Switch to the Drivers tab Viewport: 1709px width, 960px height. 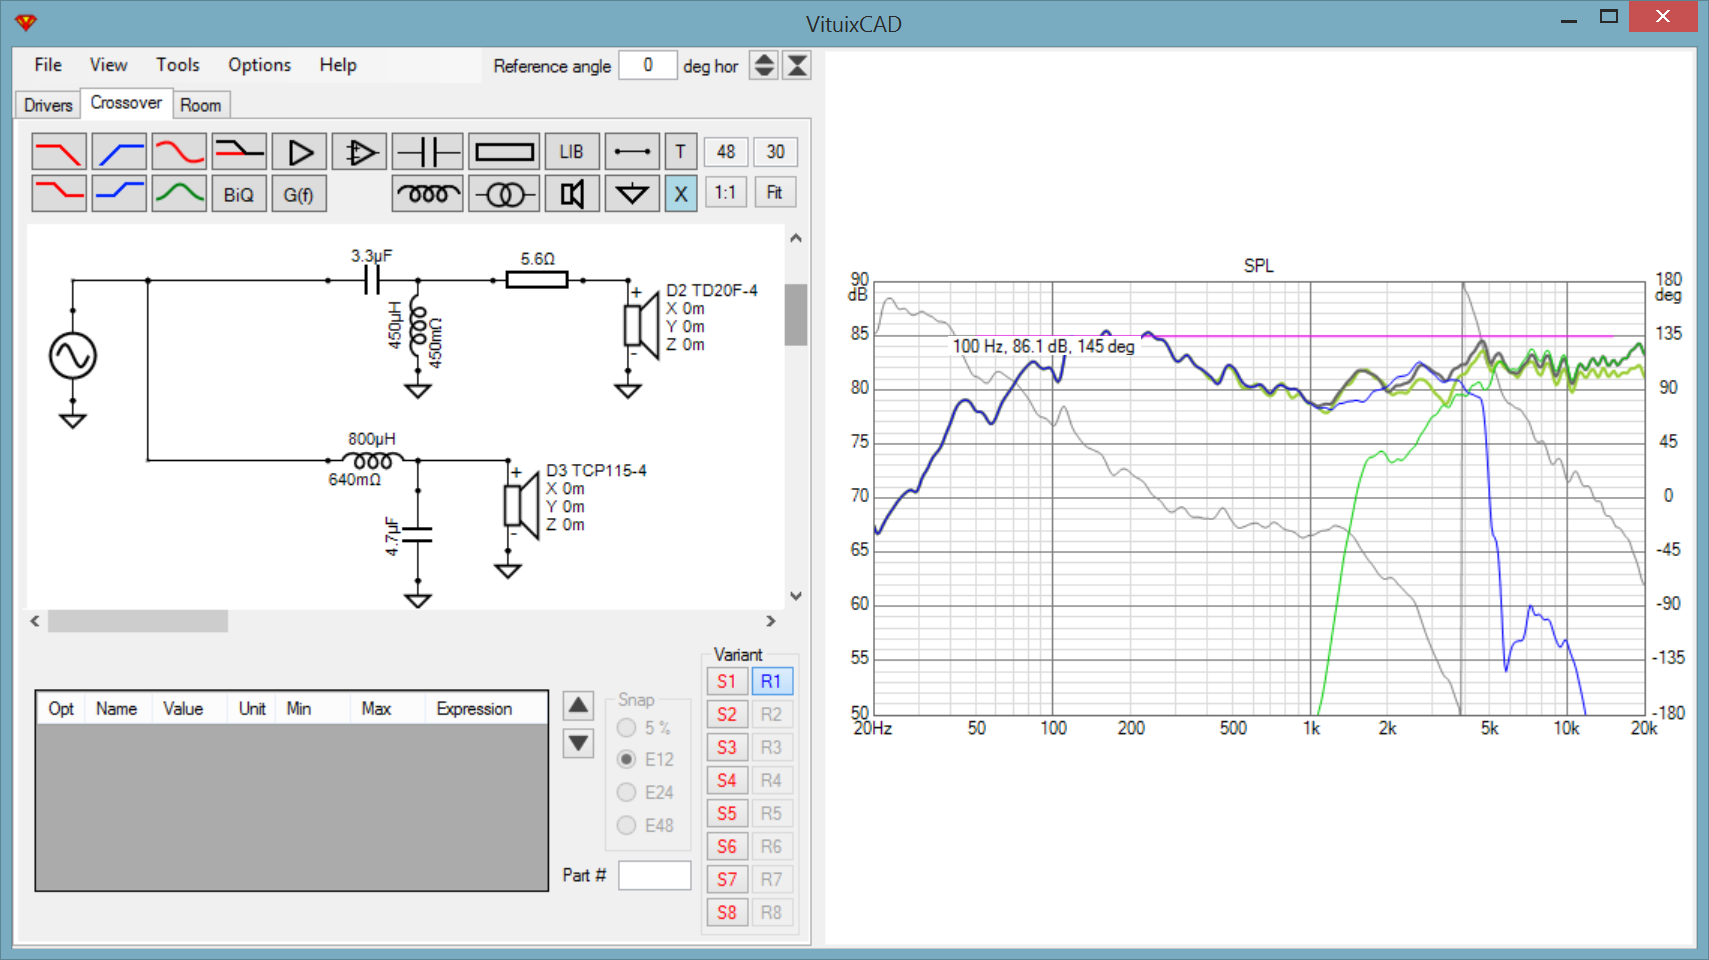[48, 105]
